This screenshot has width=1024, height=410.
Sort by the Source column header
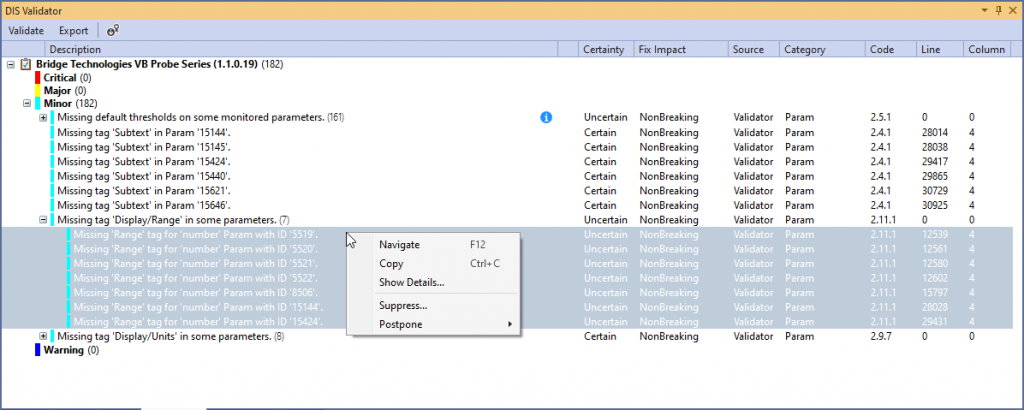point(754,50)
